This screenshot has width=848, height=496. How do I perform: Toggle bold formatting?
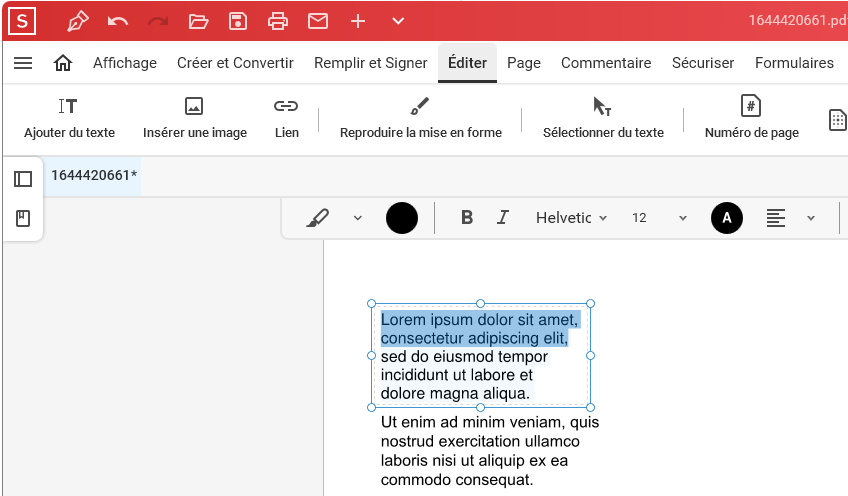coord(467,217)
